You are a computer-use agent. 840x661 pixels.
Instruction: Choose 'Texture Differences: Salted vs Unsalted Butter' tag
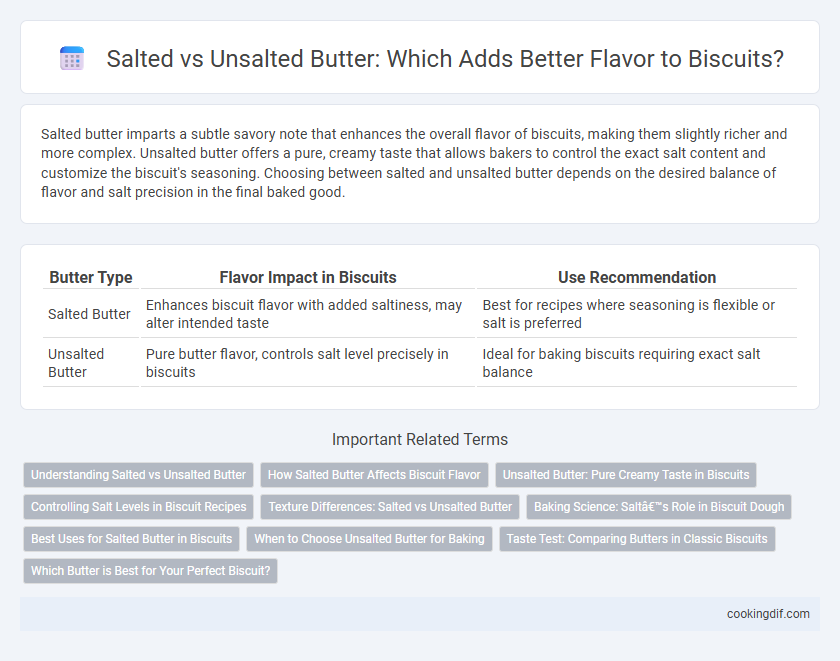390,507
